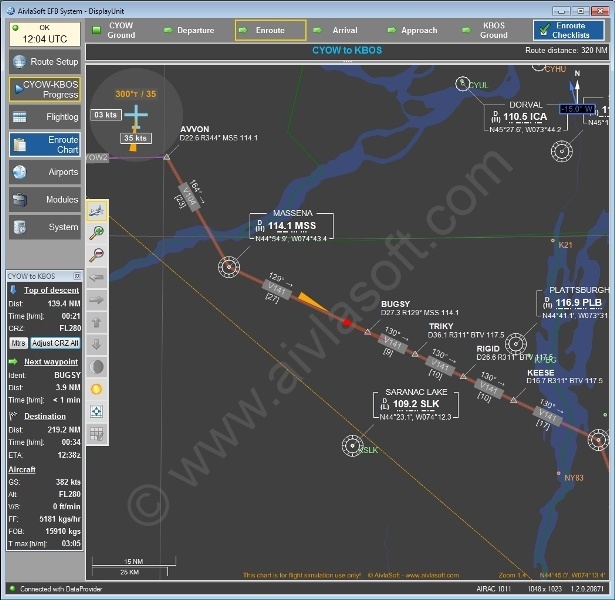Switch to CYOW Ground phase tab

(121, 30)
